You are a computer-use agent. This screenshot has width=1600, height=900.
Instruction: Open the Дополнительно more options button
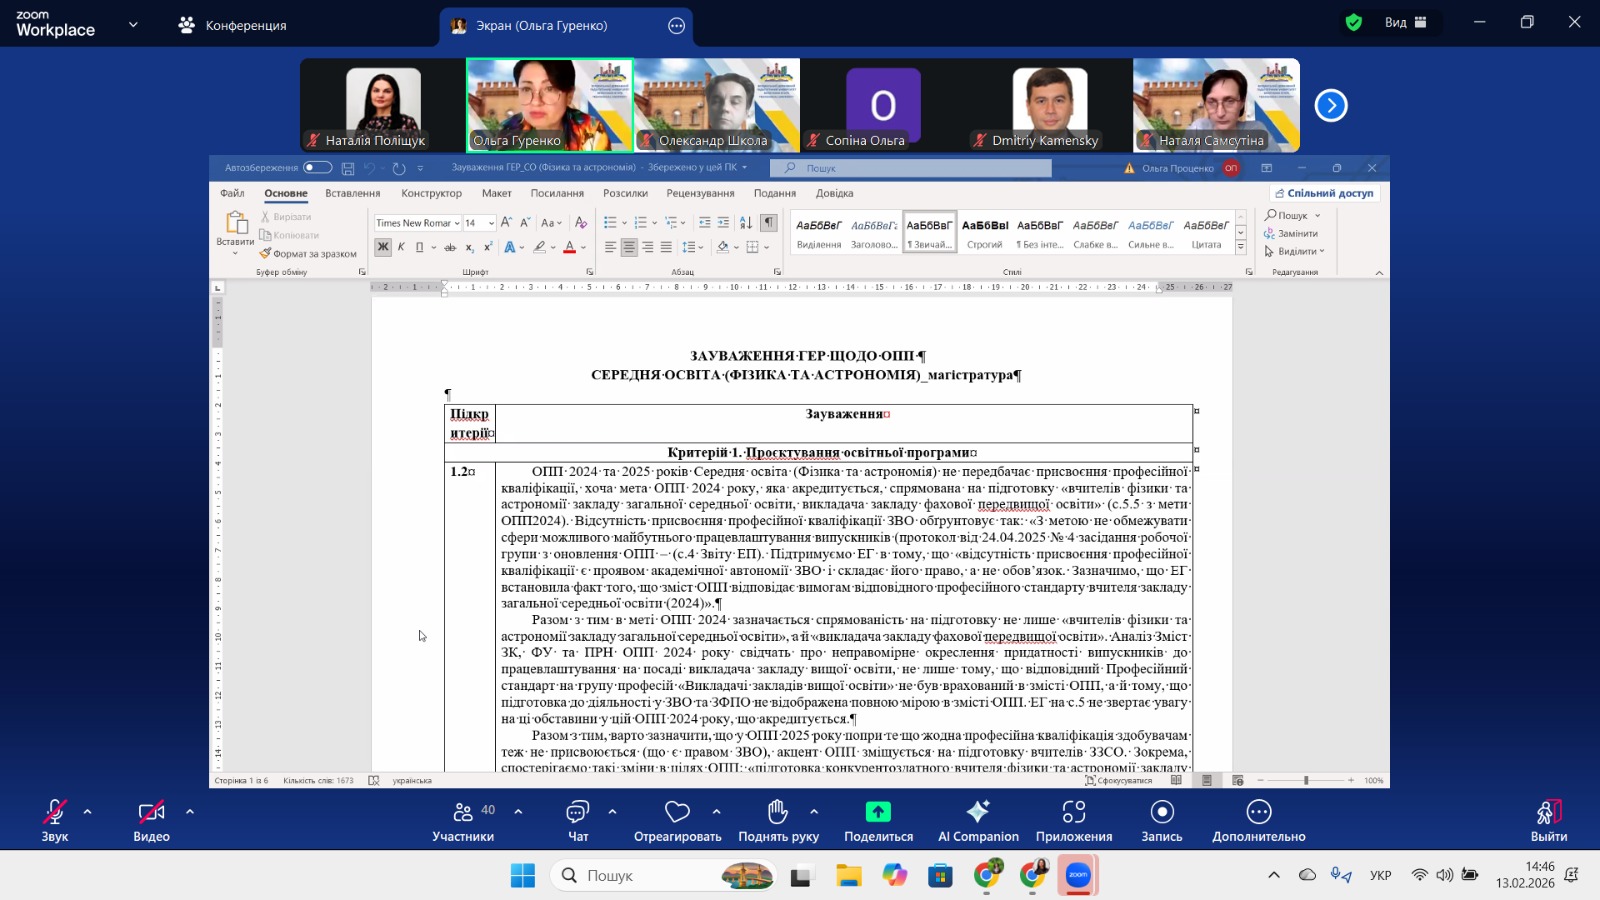click(1258, 820)
